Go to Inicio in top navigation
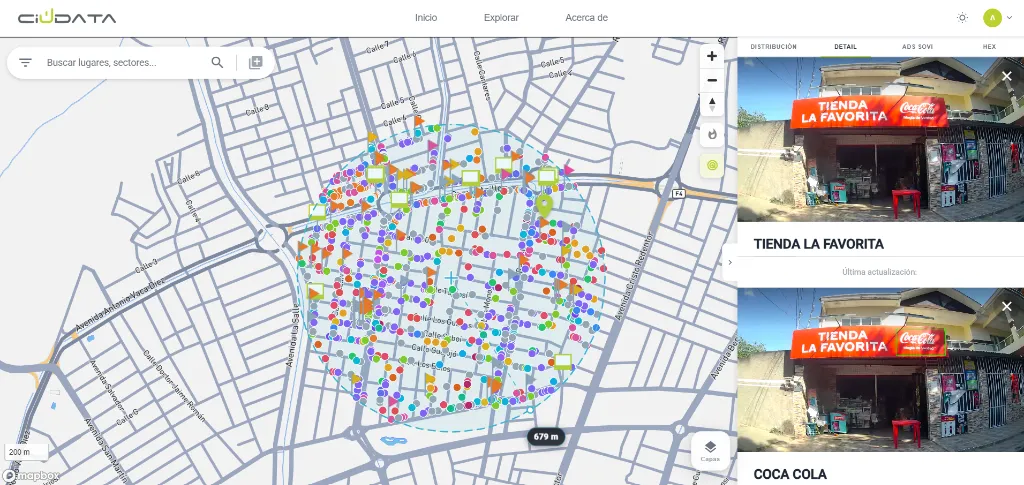The width and height of the screenshot is (1024, 485). pos(426,18)
